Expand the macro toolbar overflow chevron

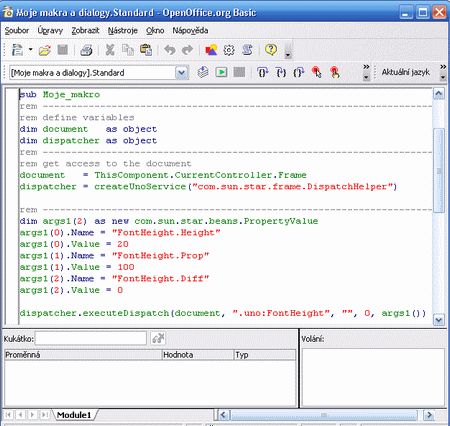[366, 72]
